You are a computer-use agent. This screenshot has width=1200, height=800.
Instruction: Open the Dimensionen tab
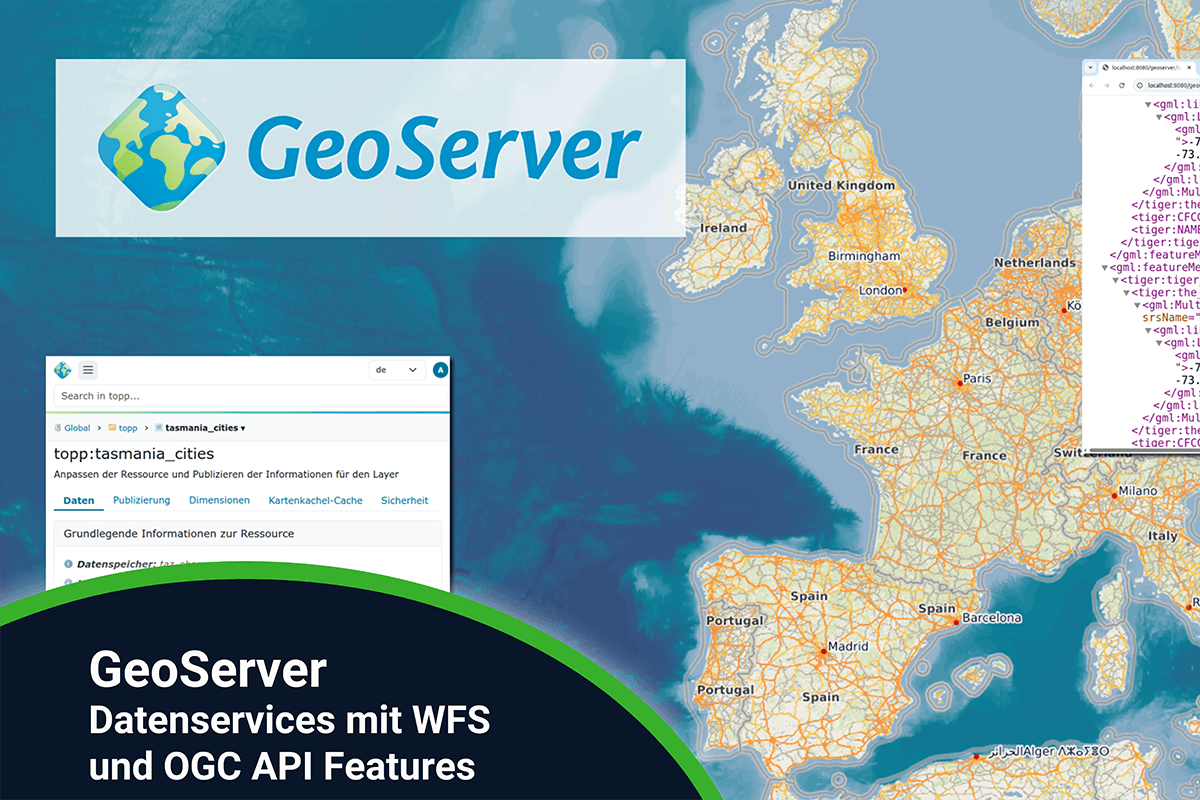coord(219,500)
